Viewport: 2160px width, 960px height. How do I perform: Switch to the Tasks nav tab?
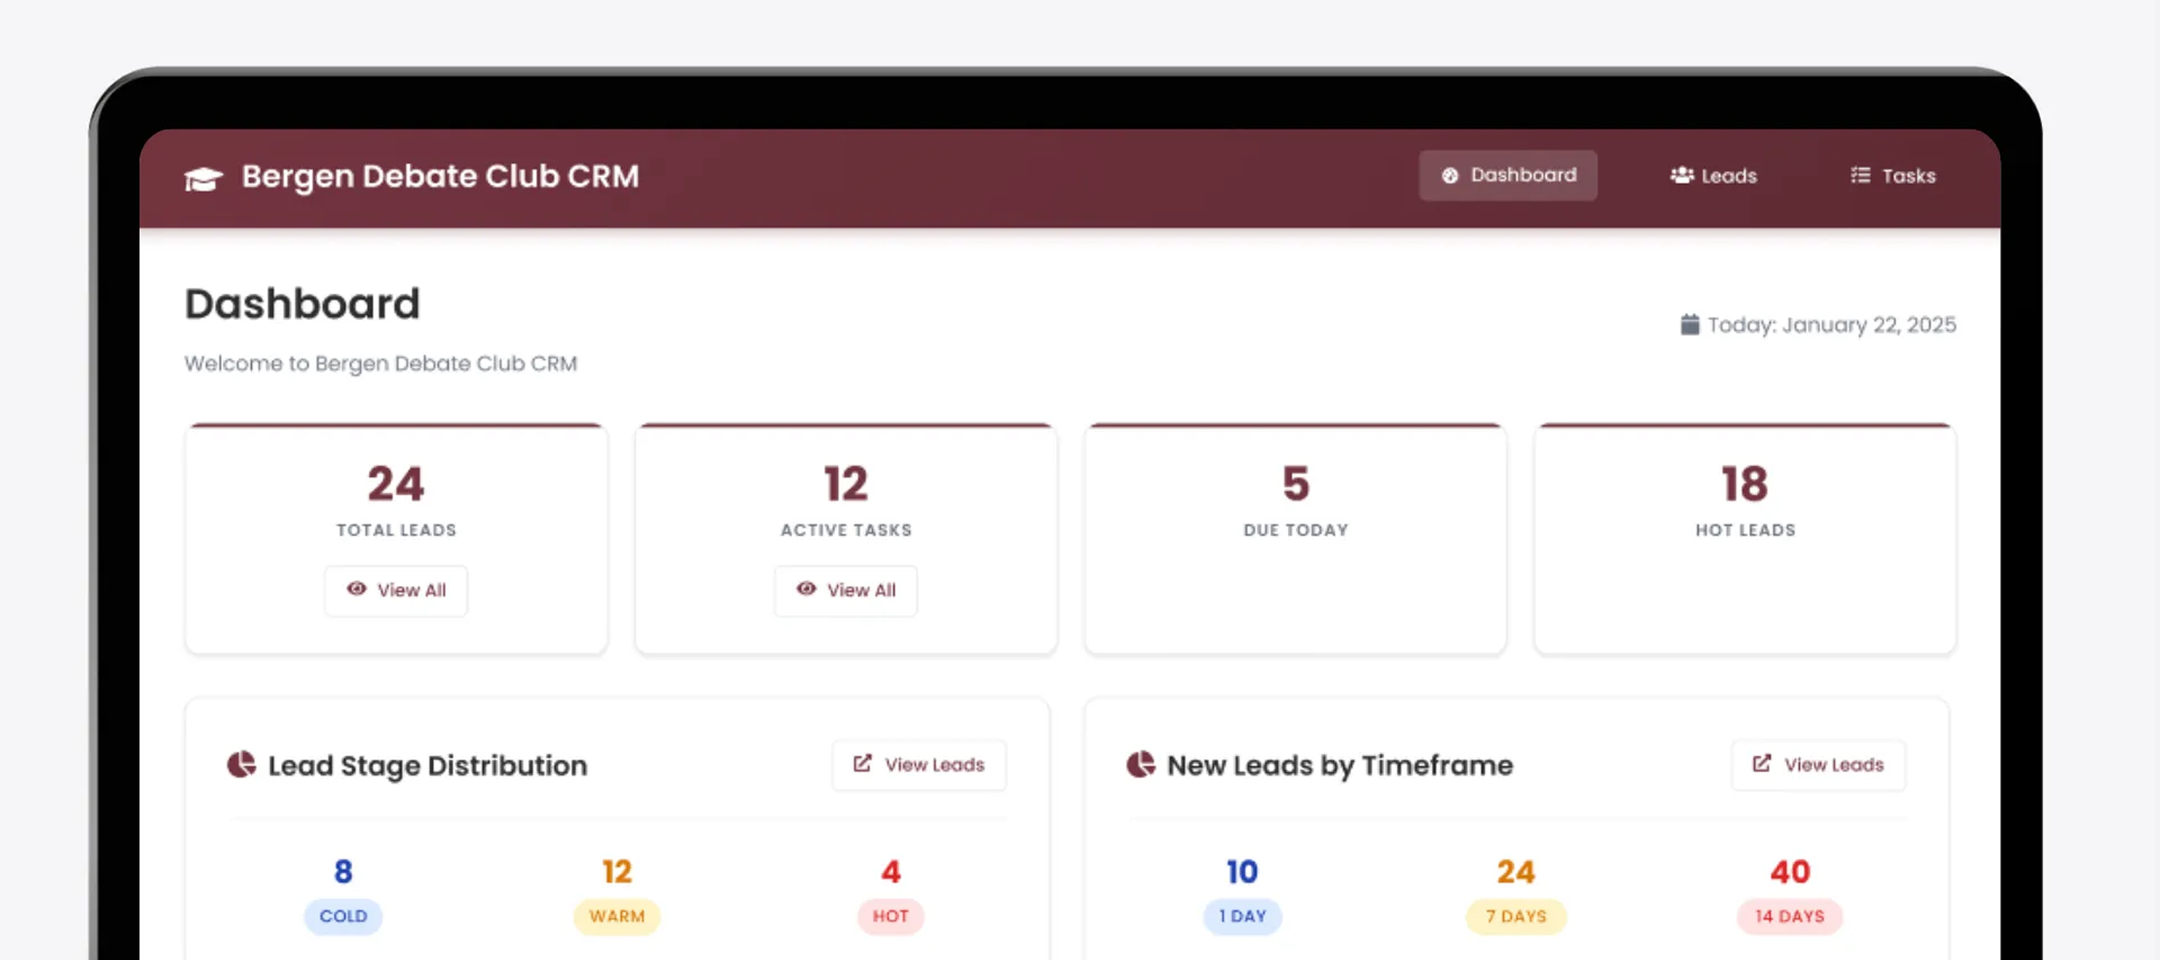tap(1893, 176)
